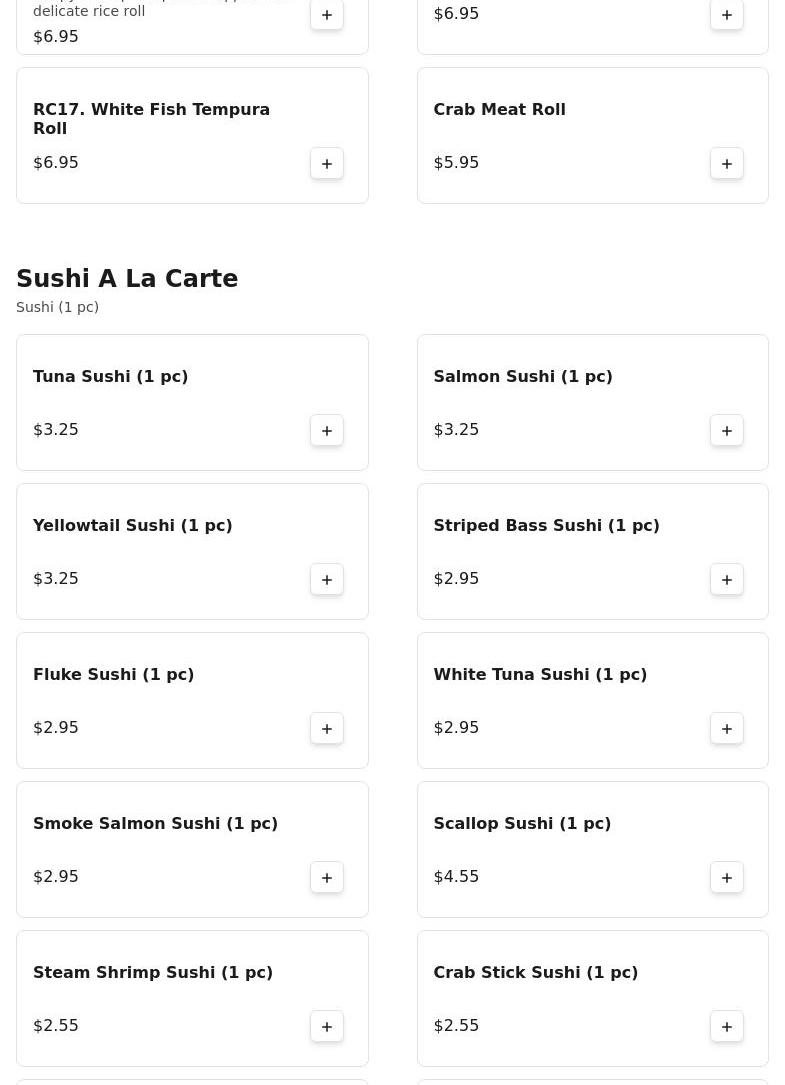Viewport: 785px width, 1085px height.
Task: Add Salmon Sushi (1 pc) with plus button
Action: 727,430
